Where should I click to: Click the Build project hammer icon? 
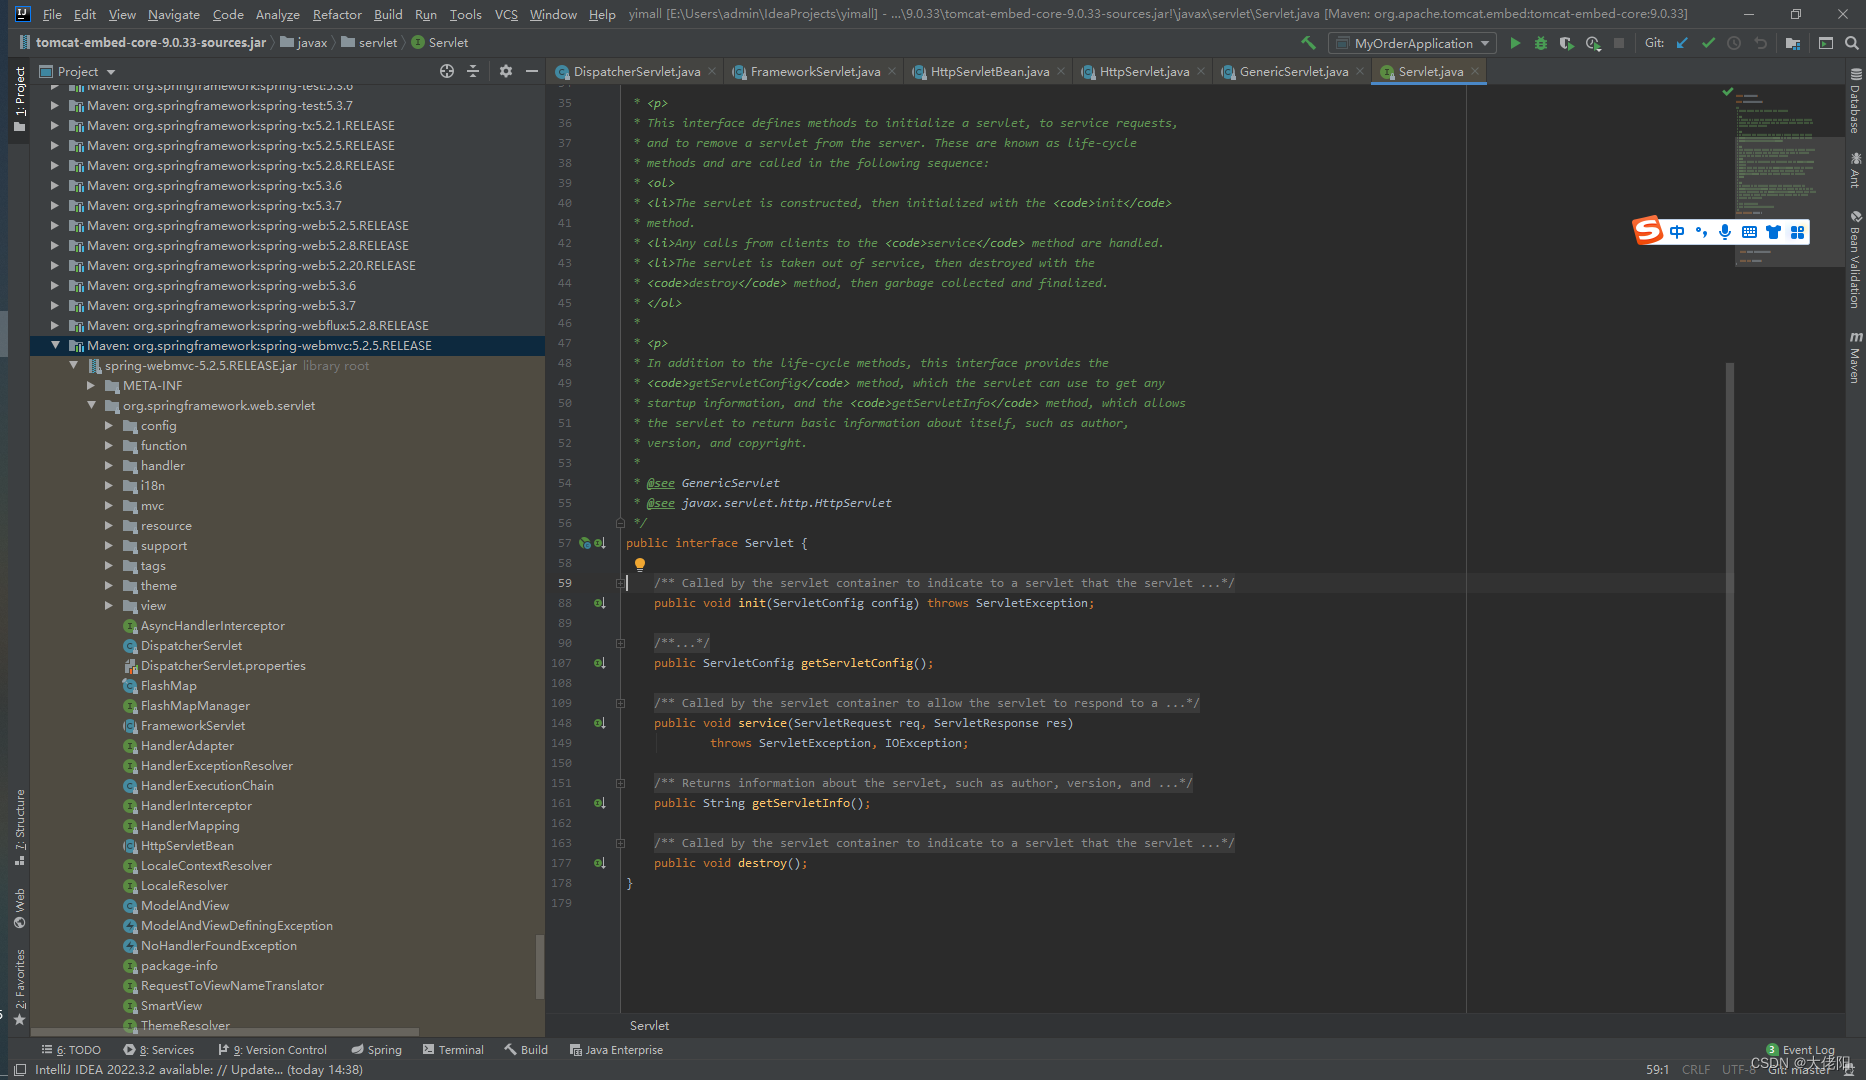click(1308, 43)
